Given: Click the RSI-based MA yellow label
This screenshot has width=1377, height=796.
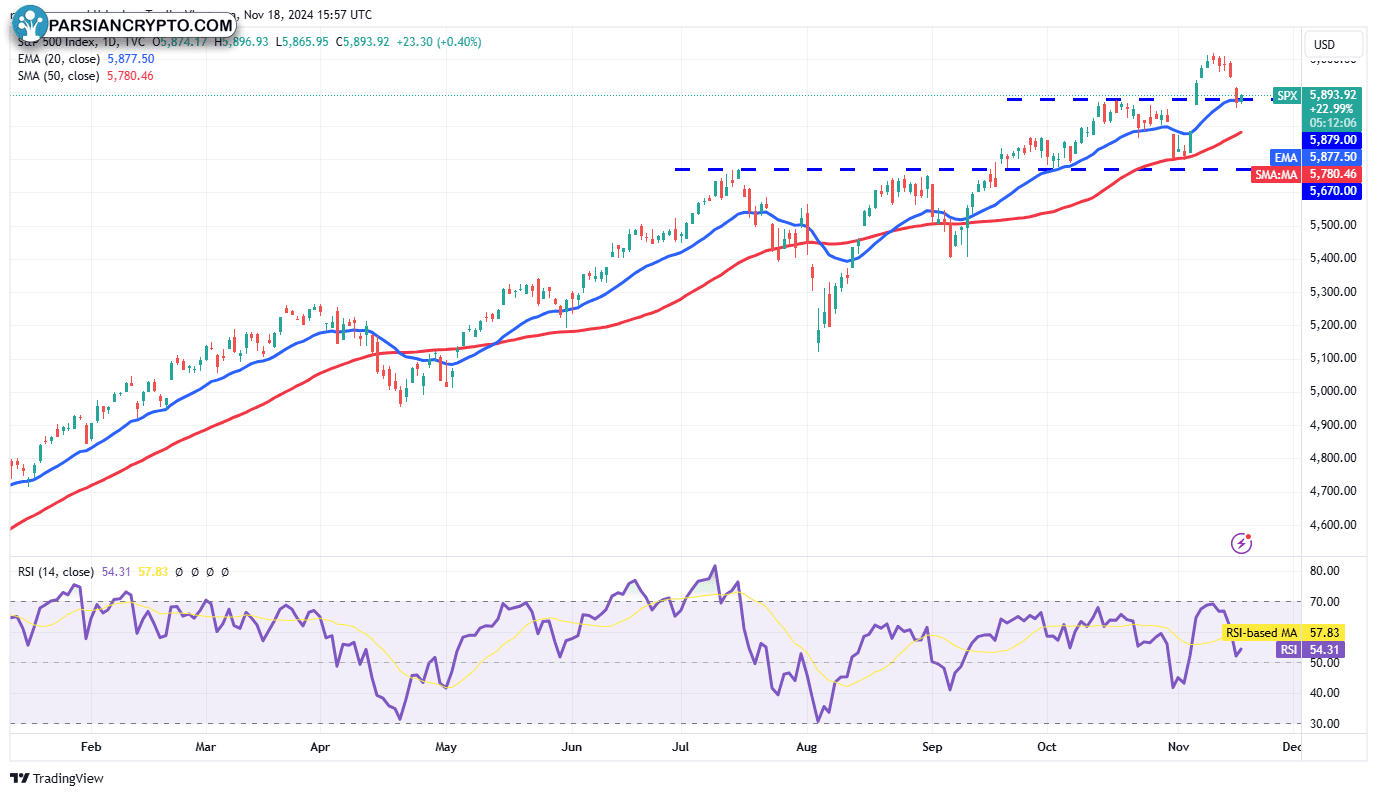Looking at the screenshot, I should [1260, 633].
